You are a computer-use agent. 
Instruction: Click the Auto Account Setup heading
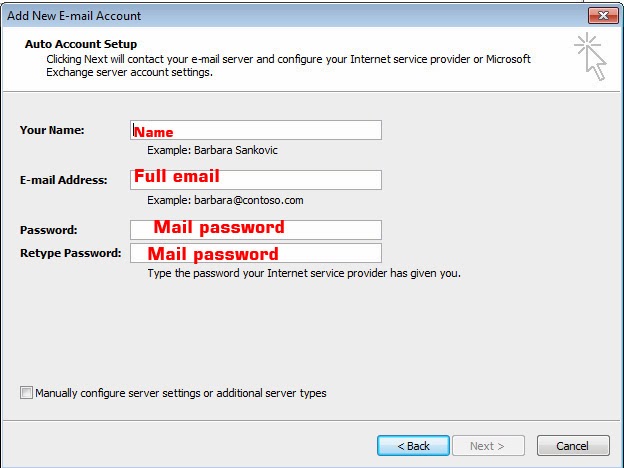tap(81, 45)
